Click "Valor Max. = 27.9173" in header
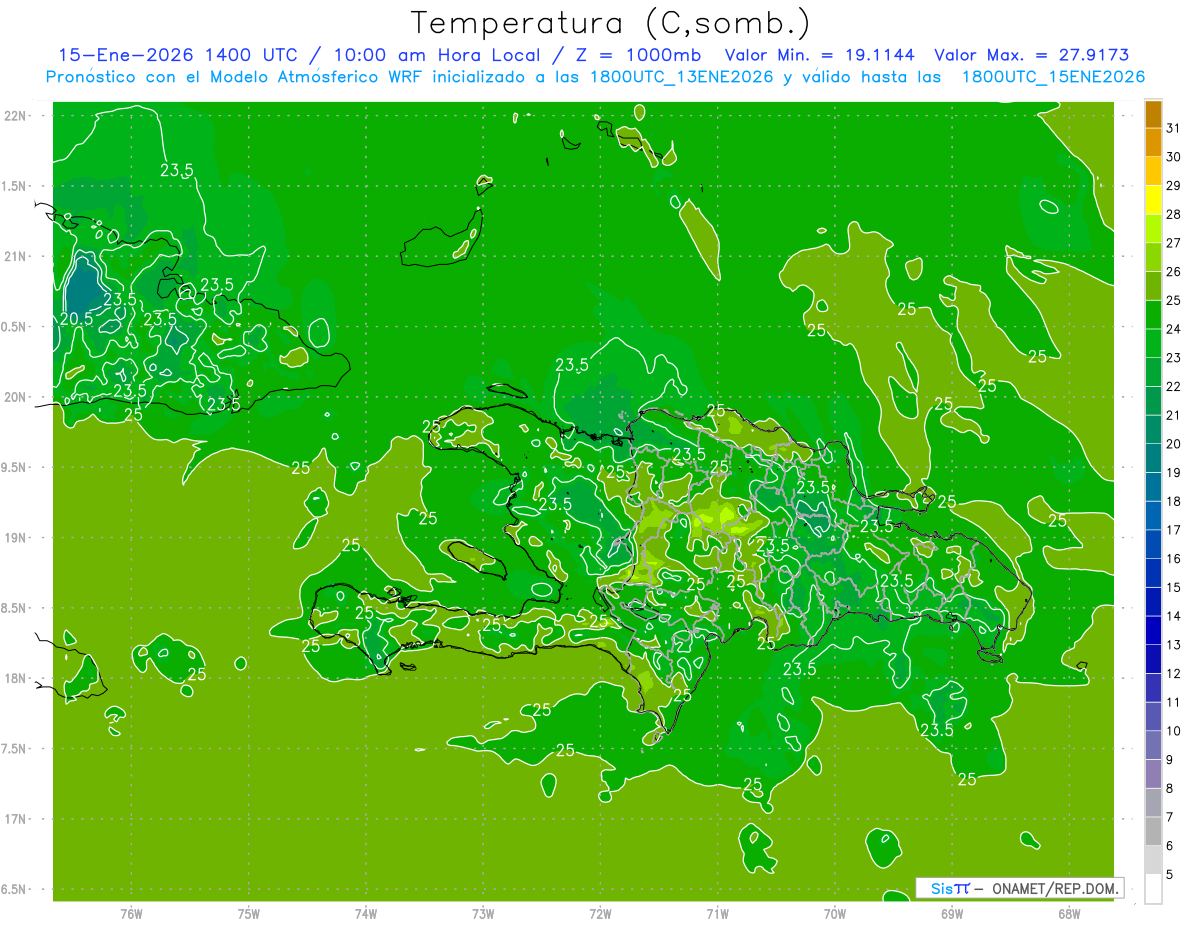The width and height of the screenshot is (1200, 927). click(x=1031, y=55)
